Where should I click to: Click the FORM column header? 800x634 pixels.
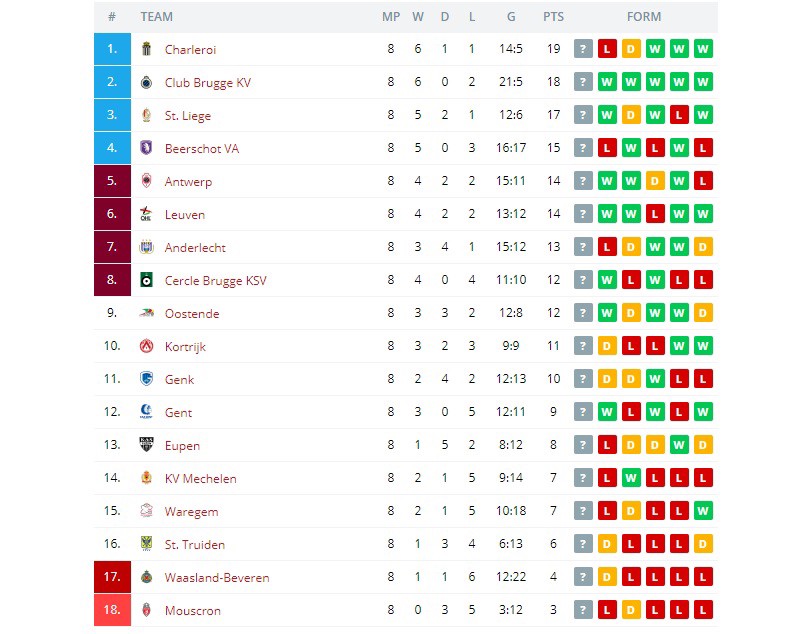[644, 17]
